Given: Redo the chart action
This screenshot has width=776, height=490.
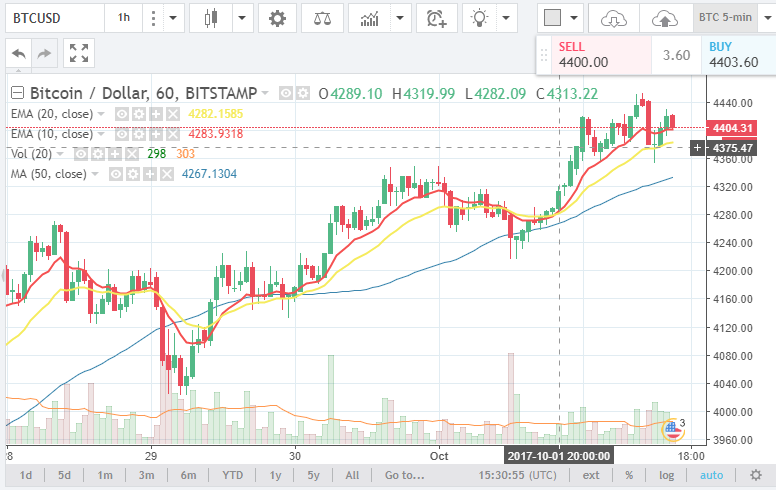Looking at the screenshot, I should (x=45, y=53).
